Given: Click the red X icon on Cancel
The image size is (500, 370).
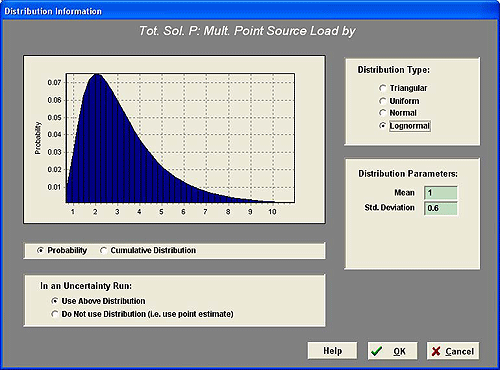Looking at the screenshot, I should tap(436, 351).
